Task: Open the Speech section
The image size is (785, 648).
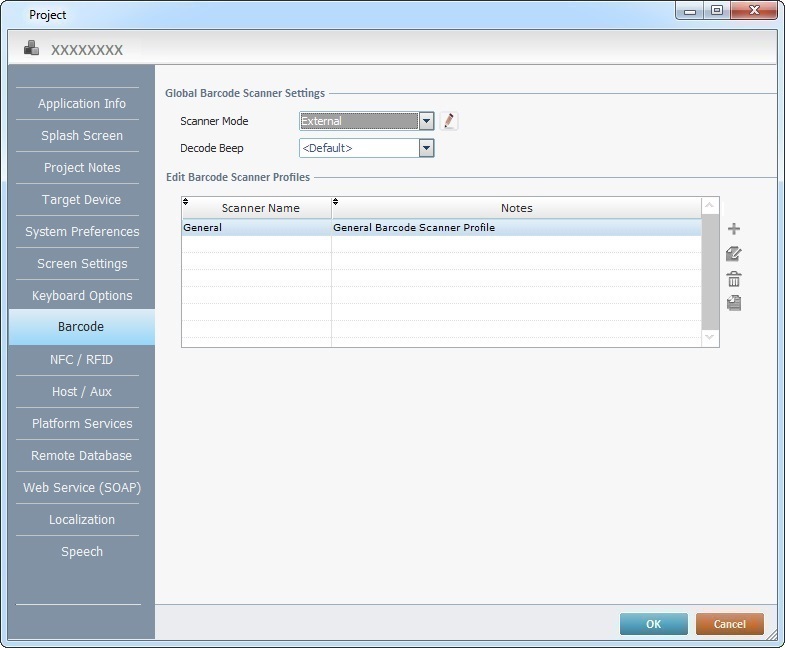Action: [82, 552]
